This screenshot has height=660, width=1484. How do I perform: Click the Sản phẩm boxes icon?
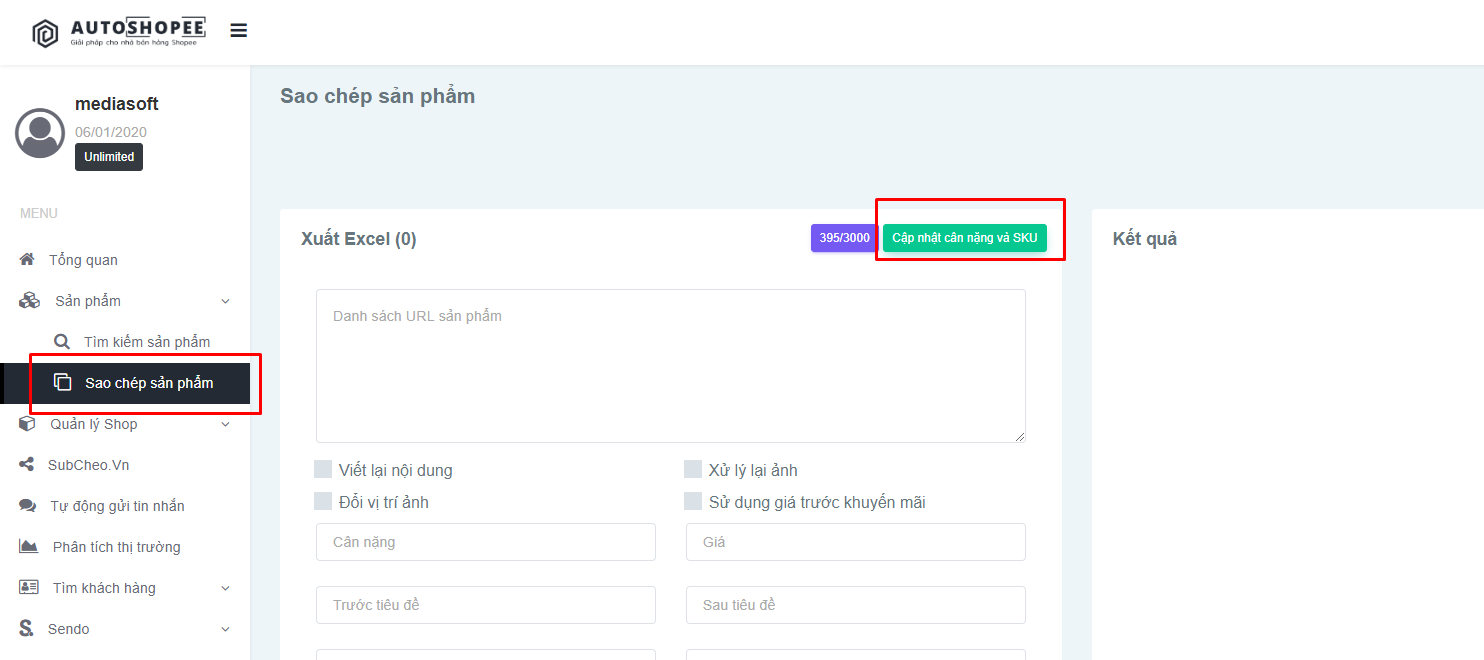pos(29,301)
